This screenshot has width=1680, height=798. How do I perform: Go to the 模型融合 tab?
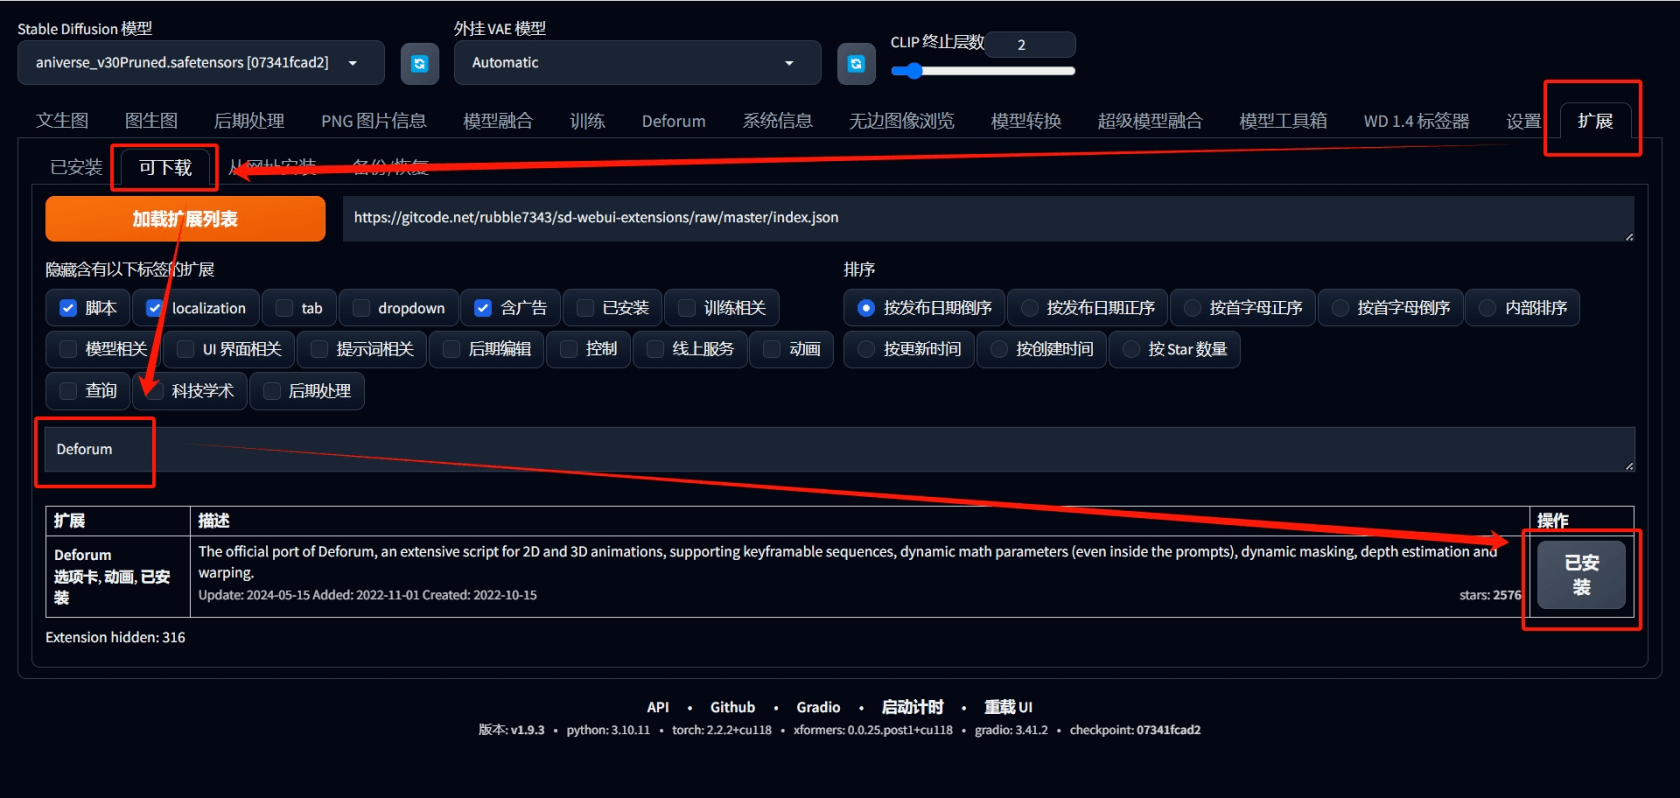pyautogui.click(x=497, y=121)
